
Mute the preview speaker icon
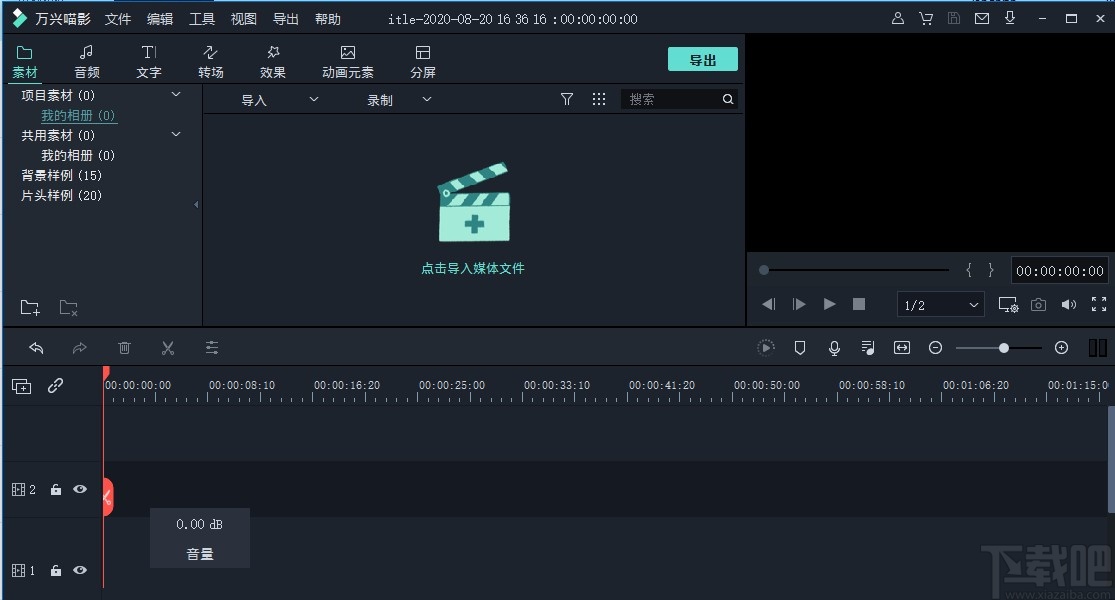(1068, 304)
